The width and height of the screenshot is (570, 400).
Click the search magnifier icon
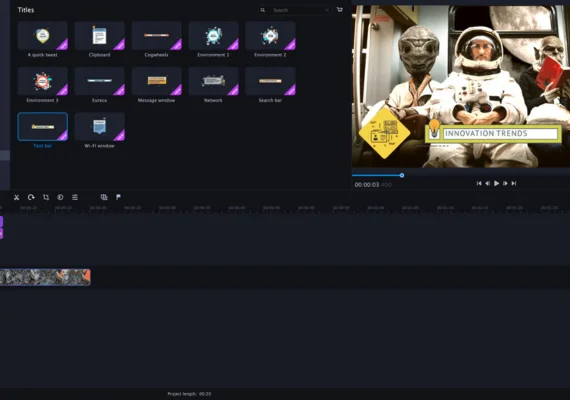(x=262, y=10)
